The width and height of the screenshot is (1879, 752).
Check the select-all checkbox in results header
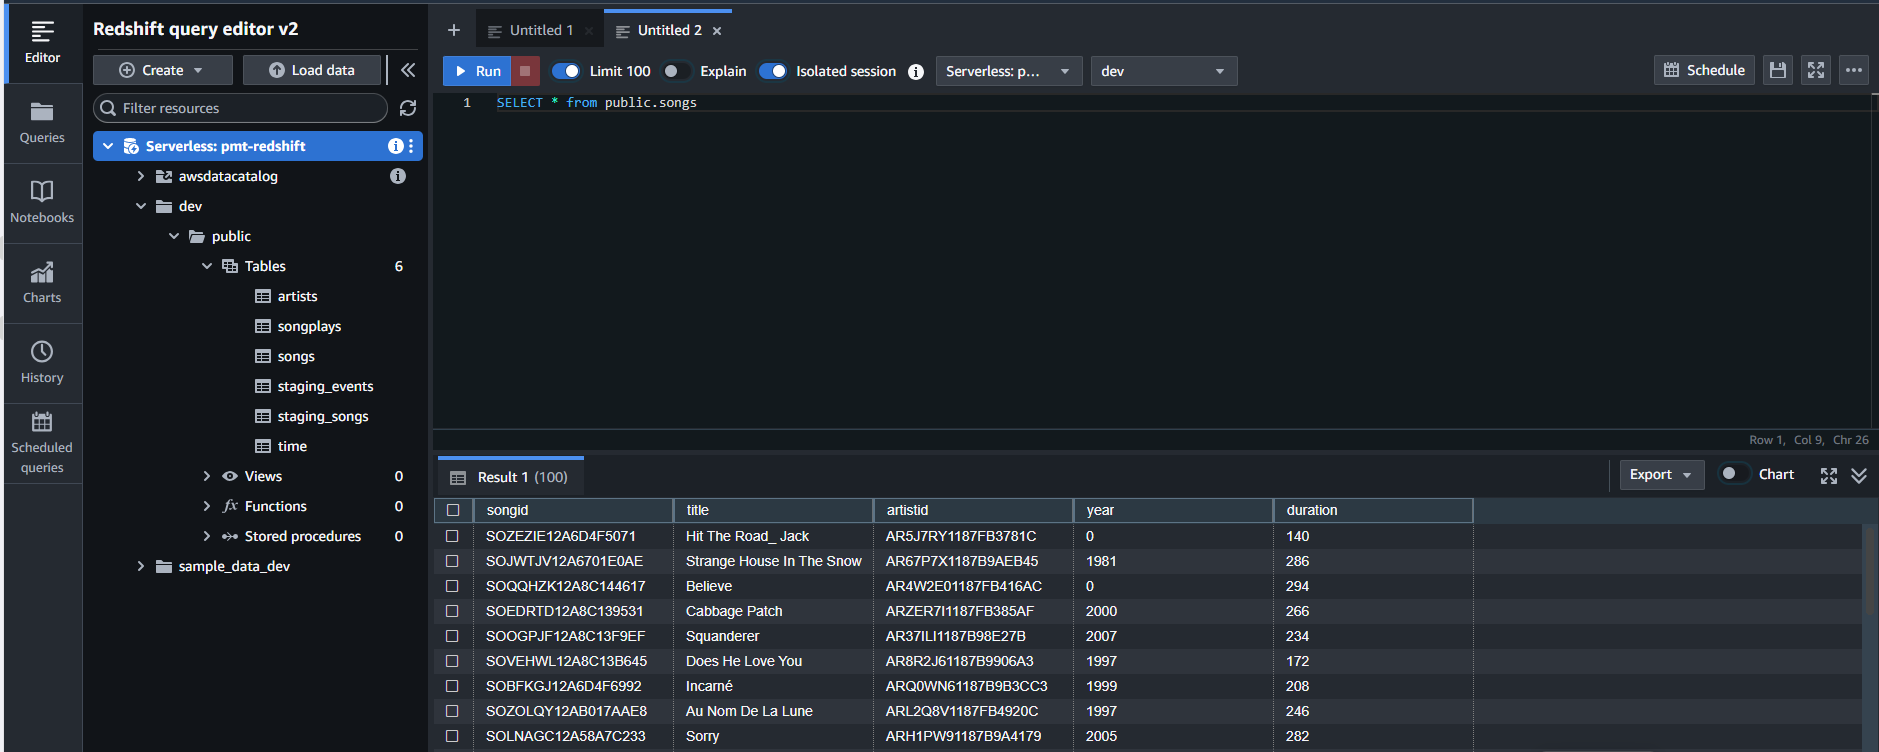pyautogui.click(x=453, y=510)
